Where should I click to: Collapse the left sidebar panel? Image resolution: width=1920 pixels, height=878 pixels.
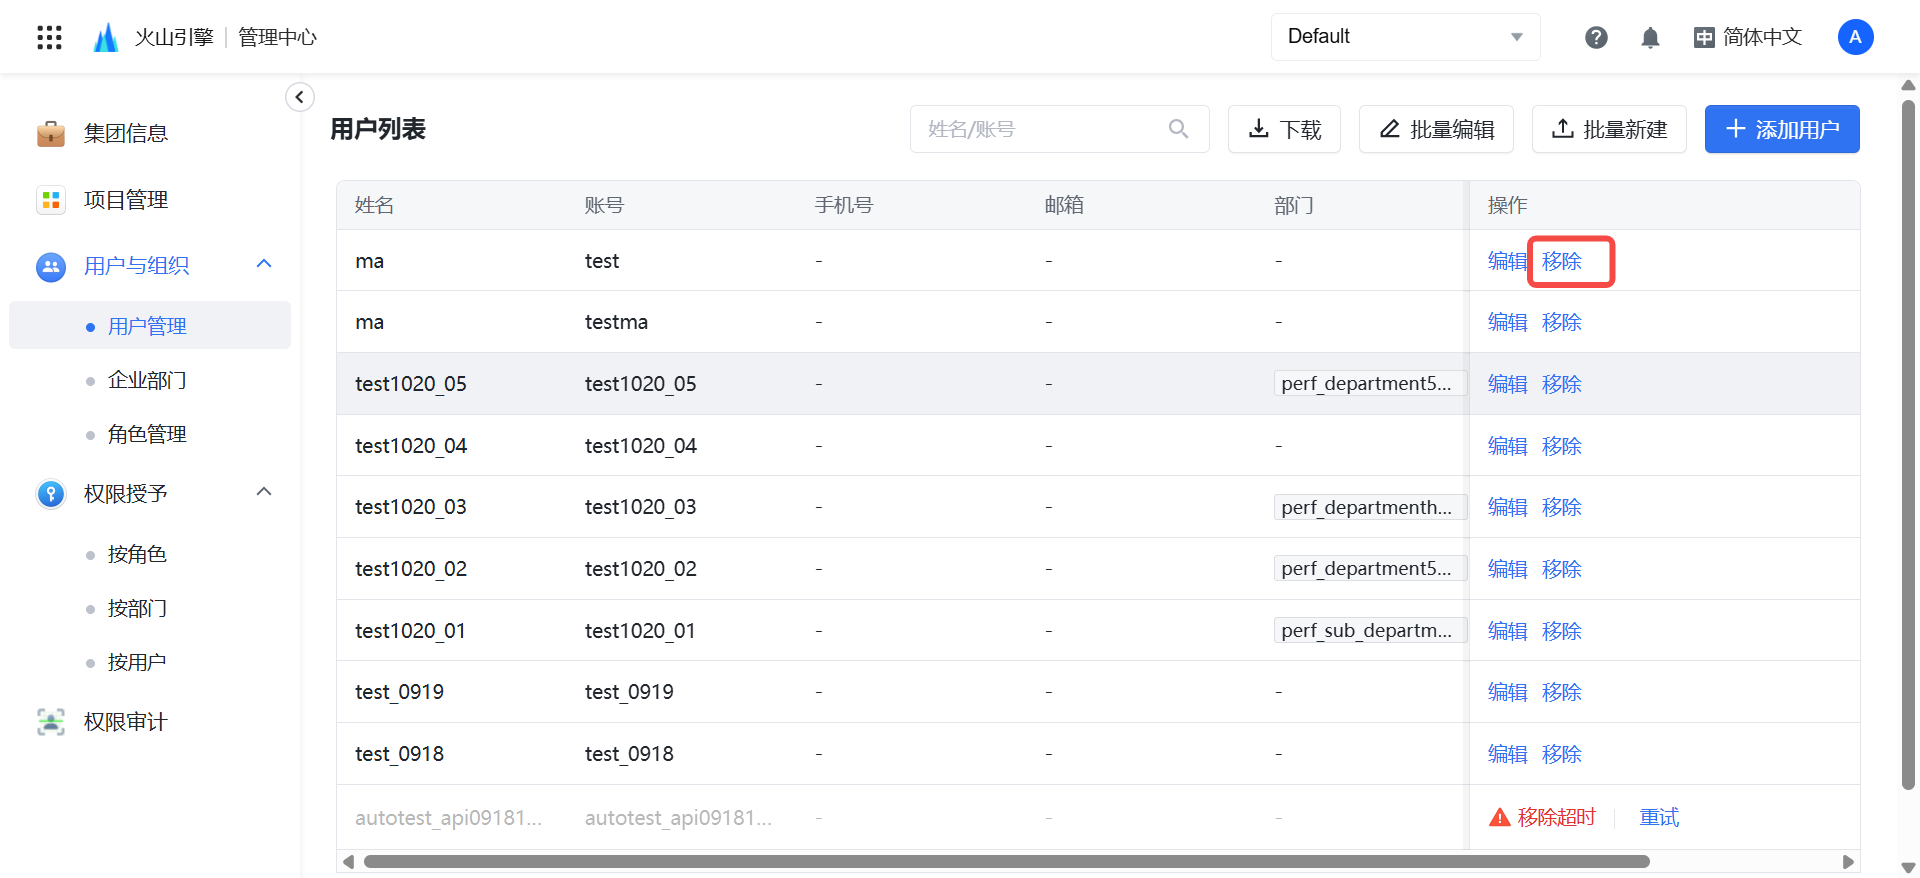pos(299,97)
